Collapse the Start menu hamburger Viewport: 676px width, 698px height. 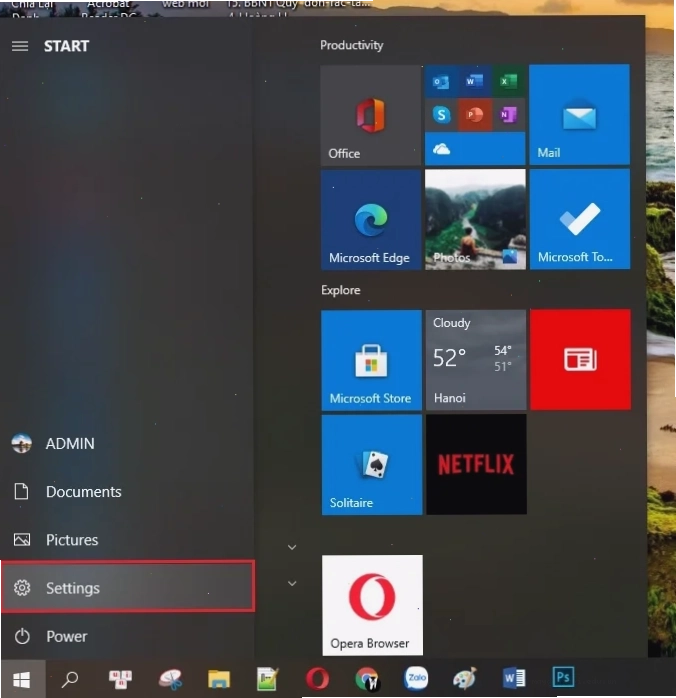tap(20, 46)
